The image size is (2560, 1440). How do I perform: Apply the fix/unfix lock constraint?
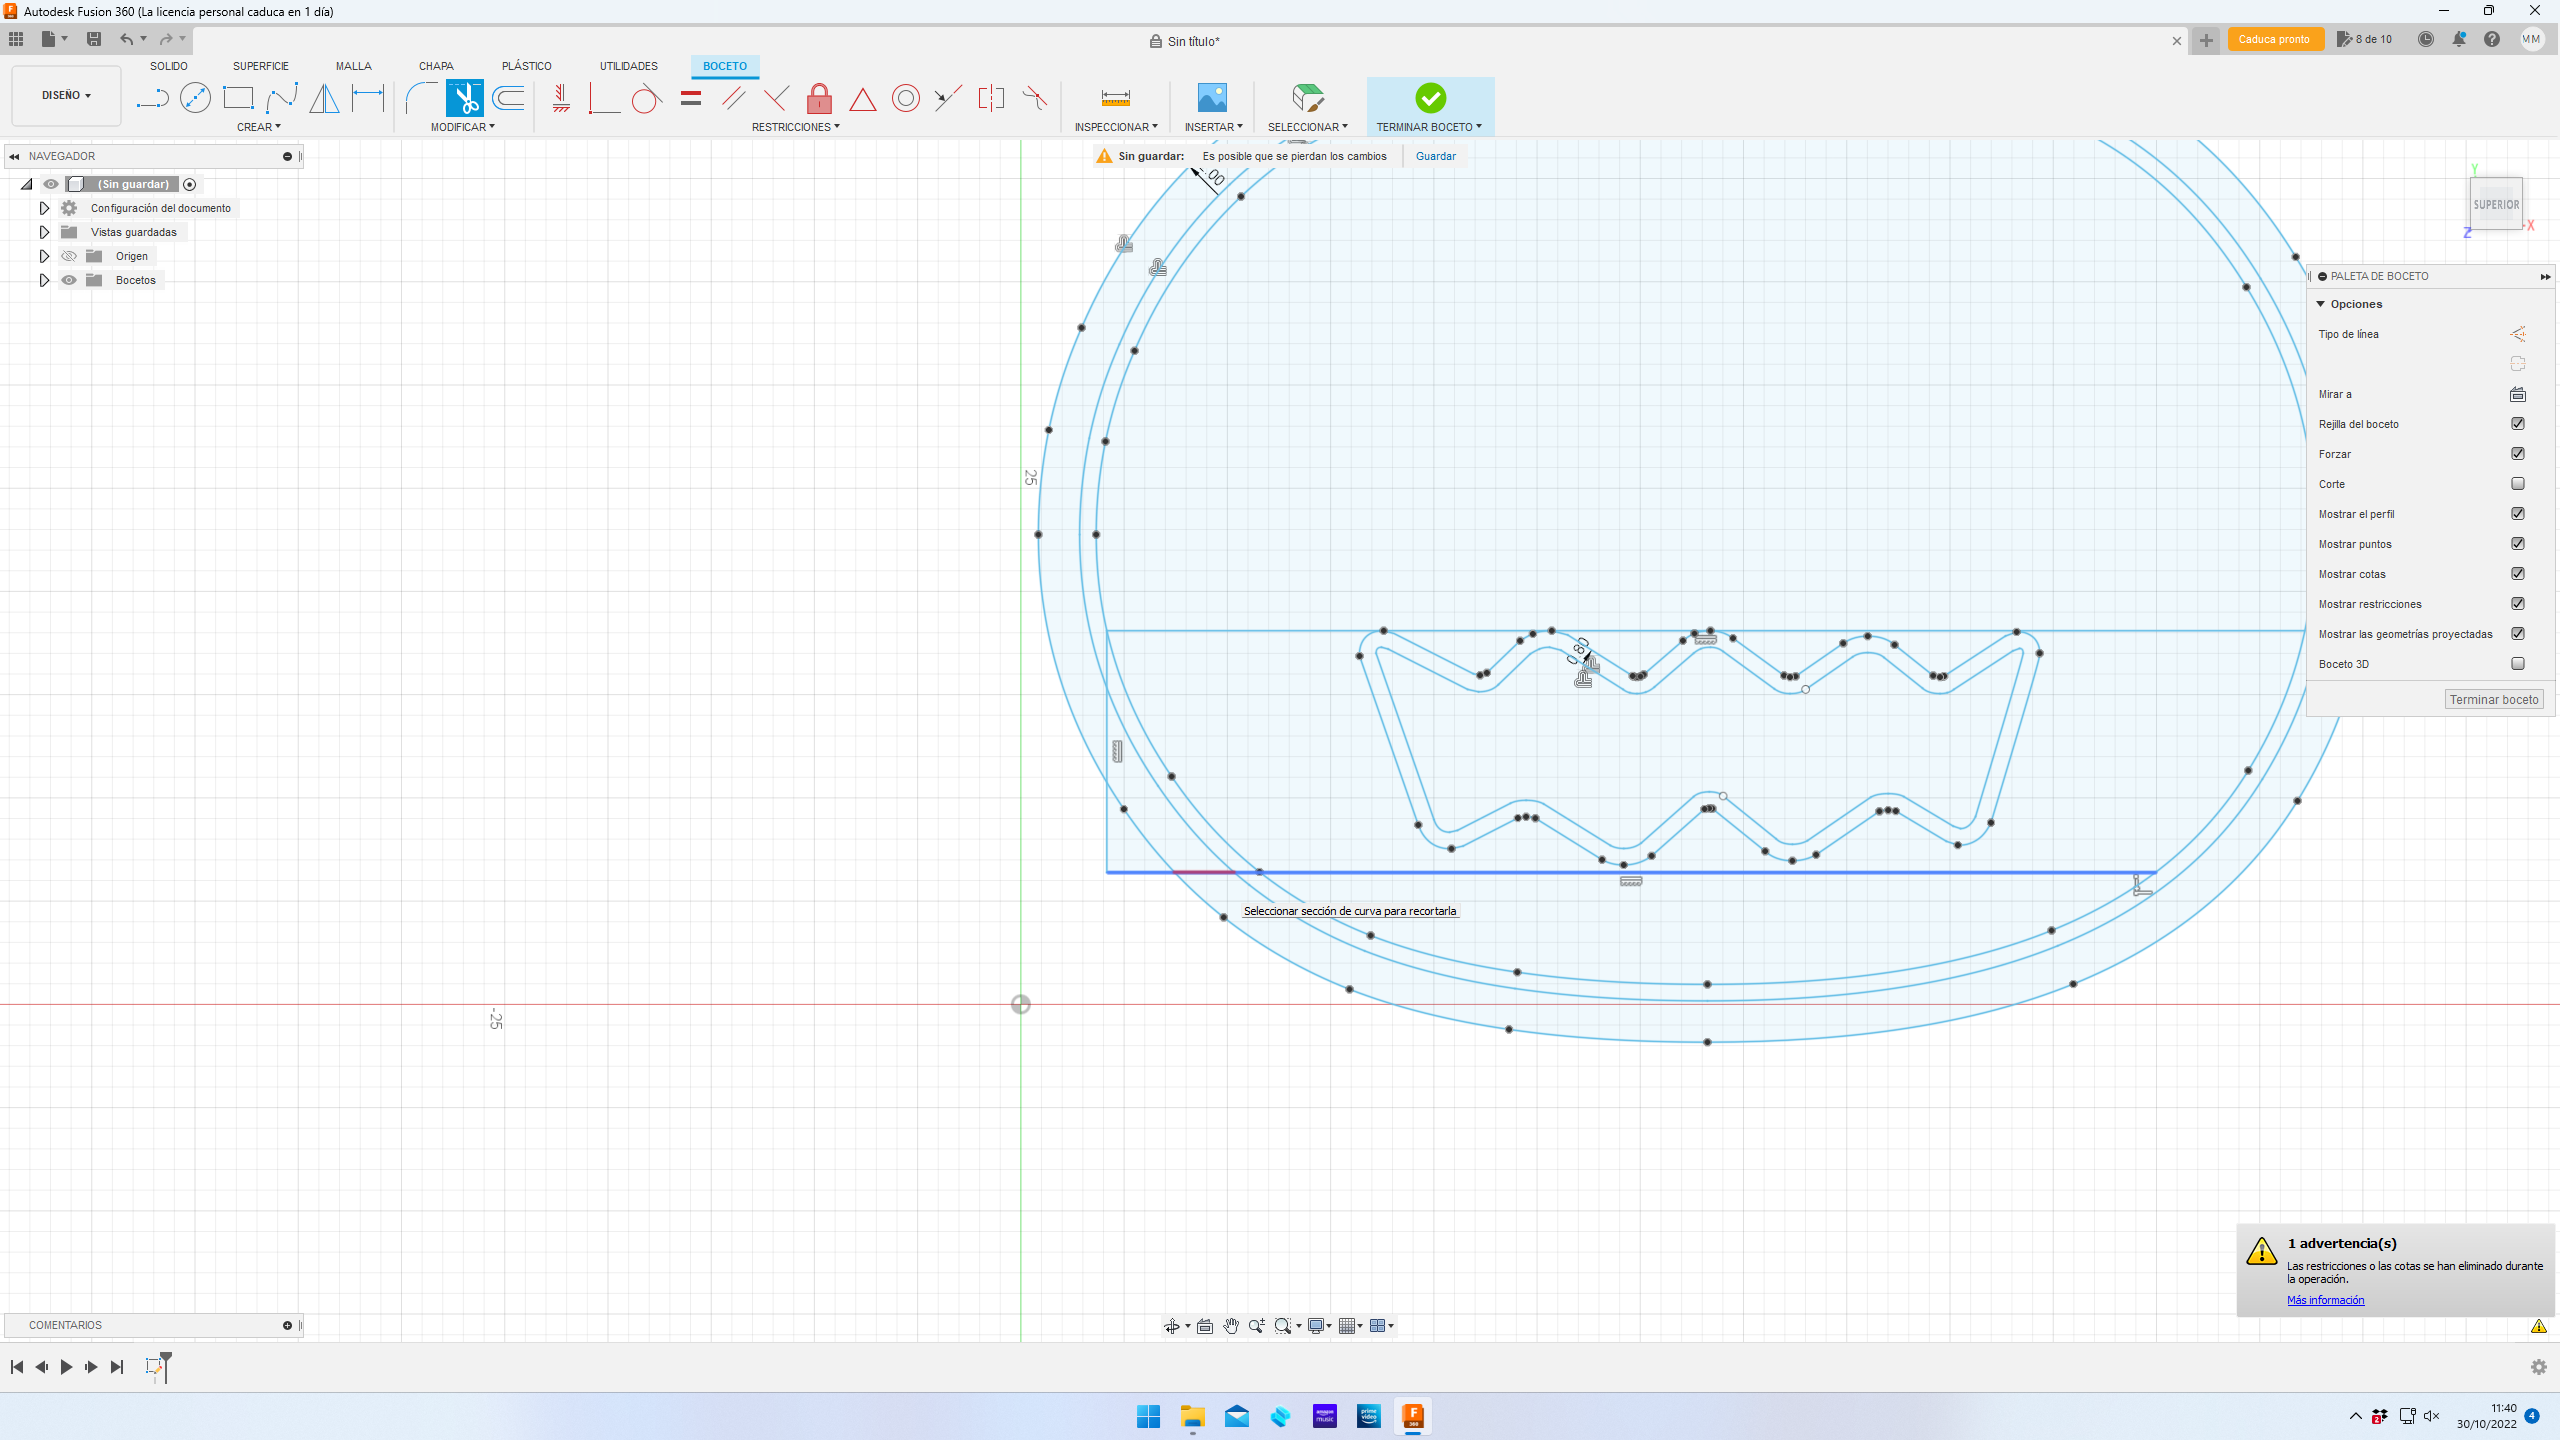(819, 98)
